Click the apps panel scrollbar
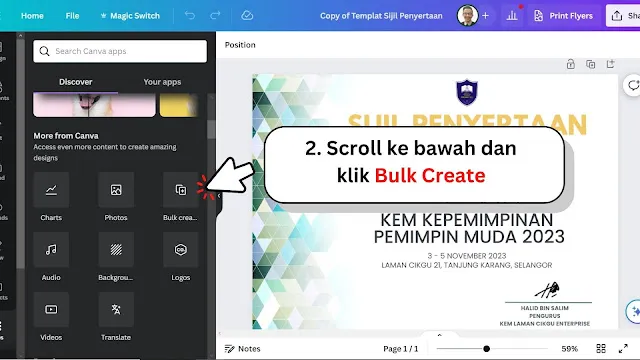Screen dimensions: 640x360 (211, 130)
